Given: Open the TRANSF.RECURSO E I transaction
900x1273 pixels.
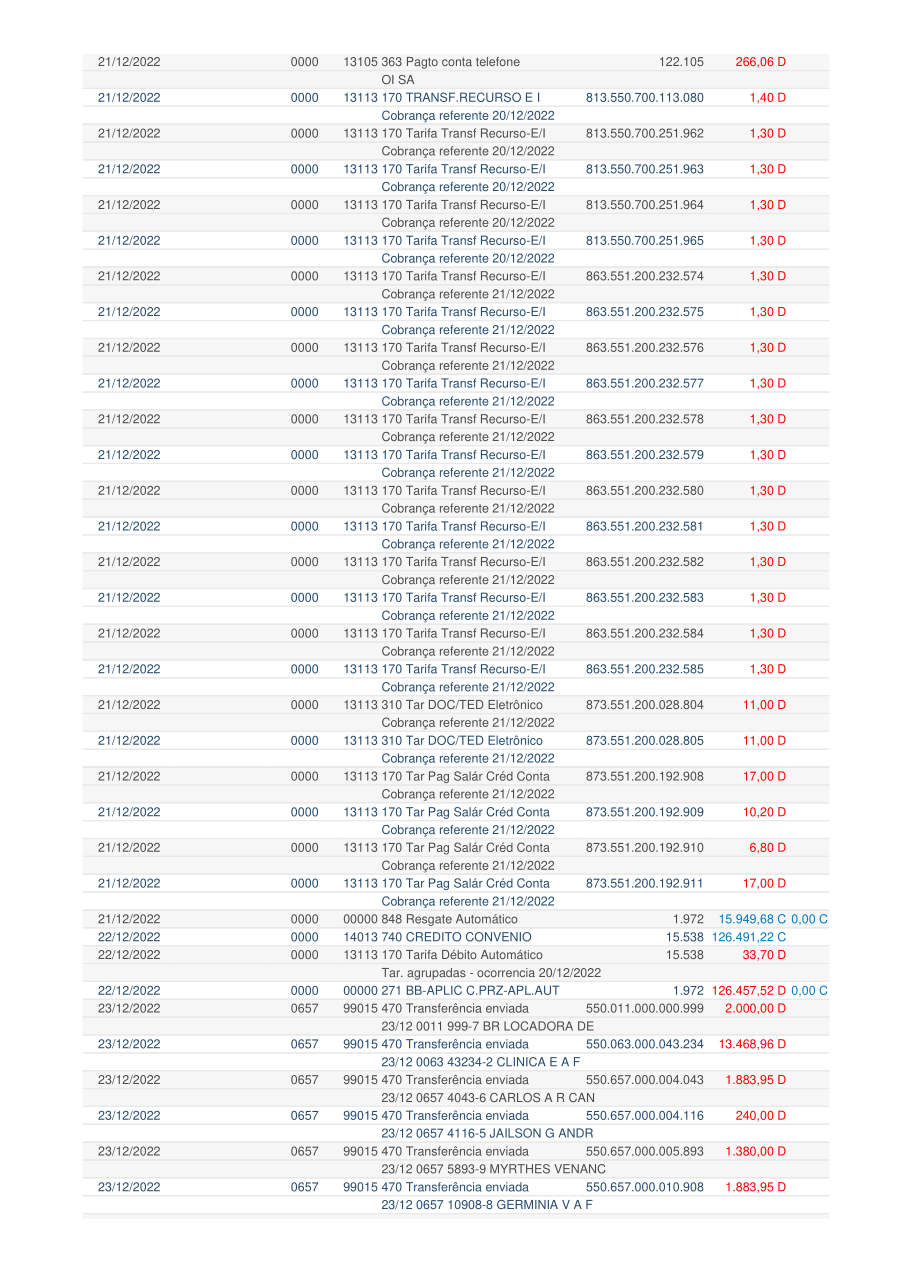Looking at the screenshot, I should 441,98.
